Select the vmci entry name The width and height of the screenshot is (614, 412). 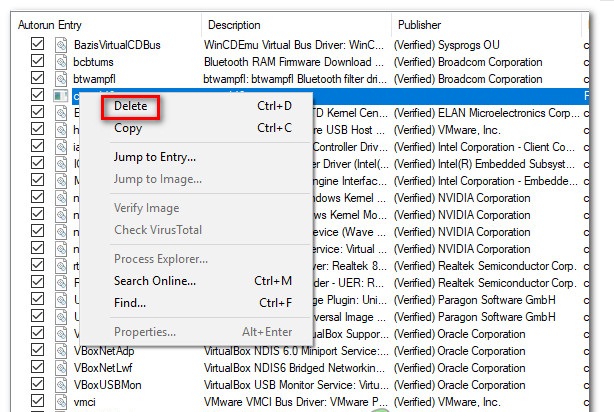(x=85, y=402)
